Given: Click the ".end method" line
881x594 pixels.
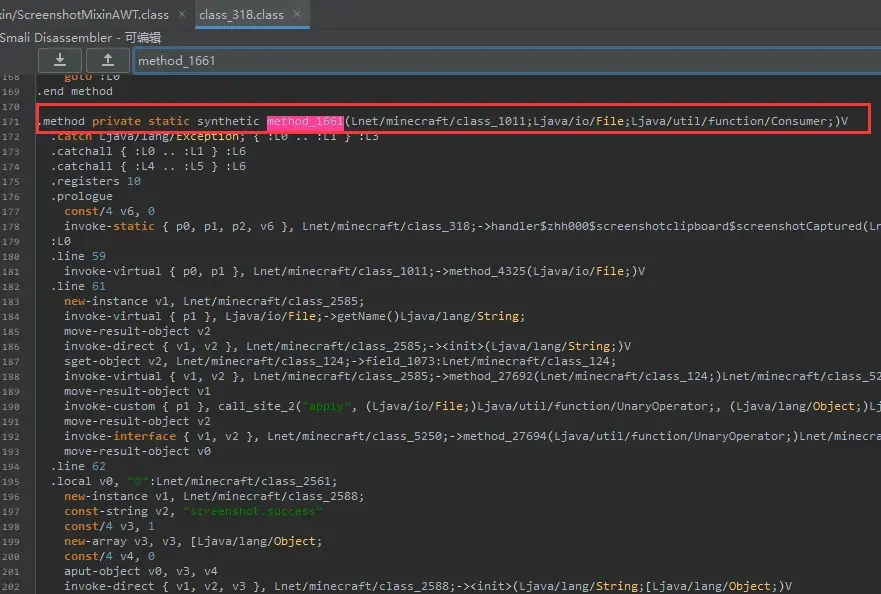Looking at the screenshot, I should (75, 91).
